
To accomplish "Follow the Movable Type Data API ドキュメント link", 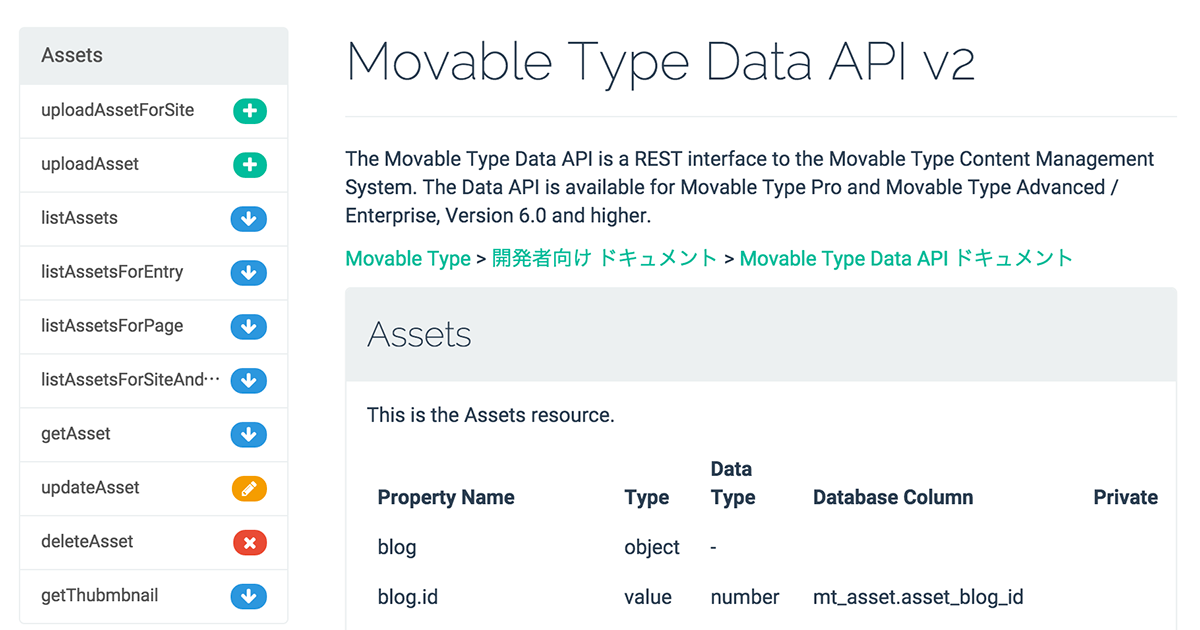I will point(905,258).
